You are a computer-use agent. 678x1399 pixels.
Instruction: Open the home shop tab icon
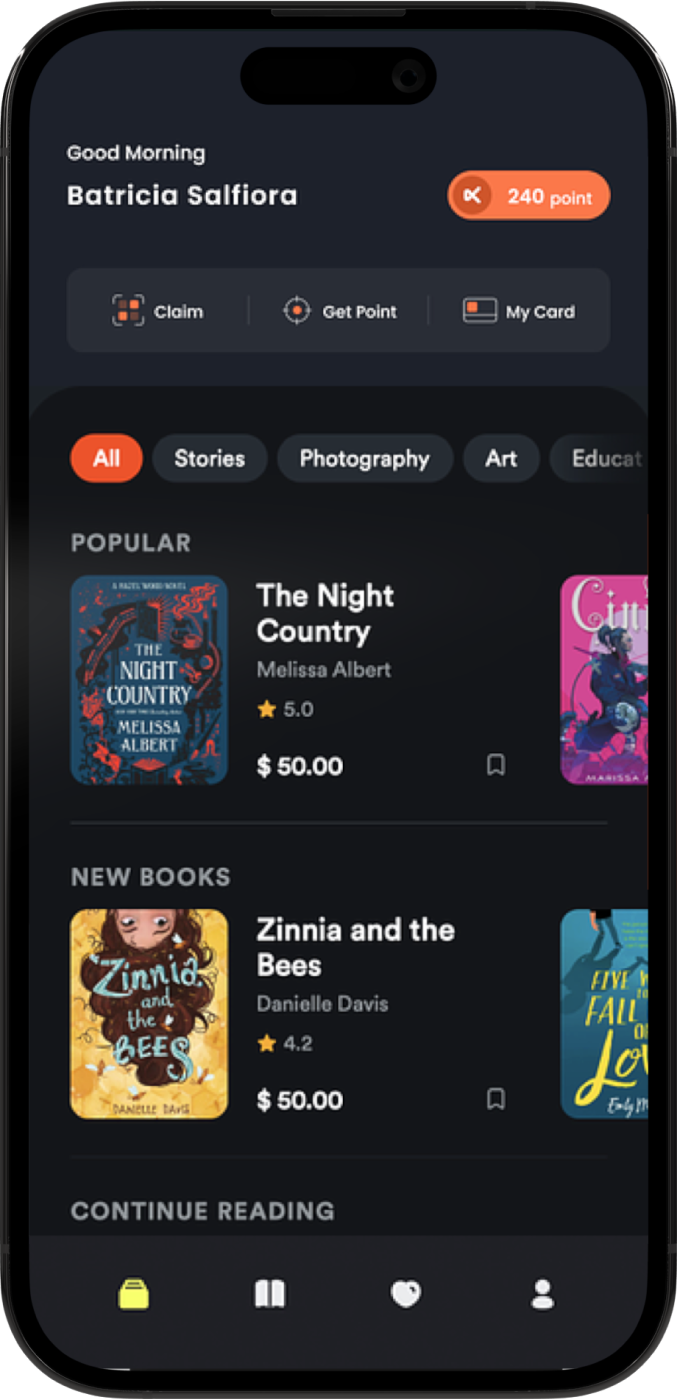tap(134, 1294)
